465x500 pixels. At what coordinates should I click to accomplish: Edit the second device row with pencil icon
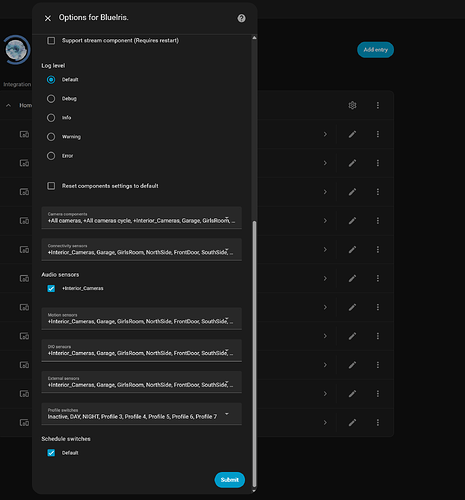pos(352,163)
